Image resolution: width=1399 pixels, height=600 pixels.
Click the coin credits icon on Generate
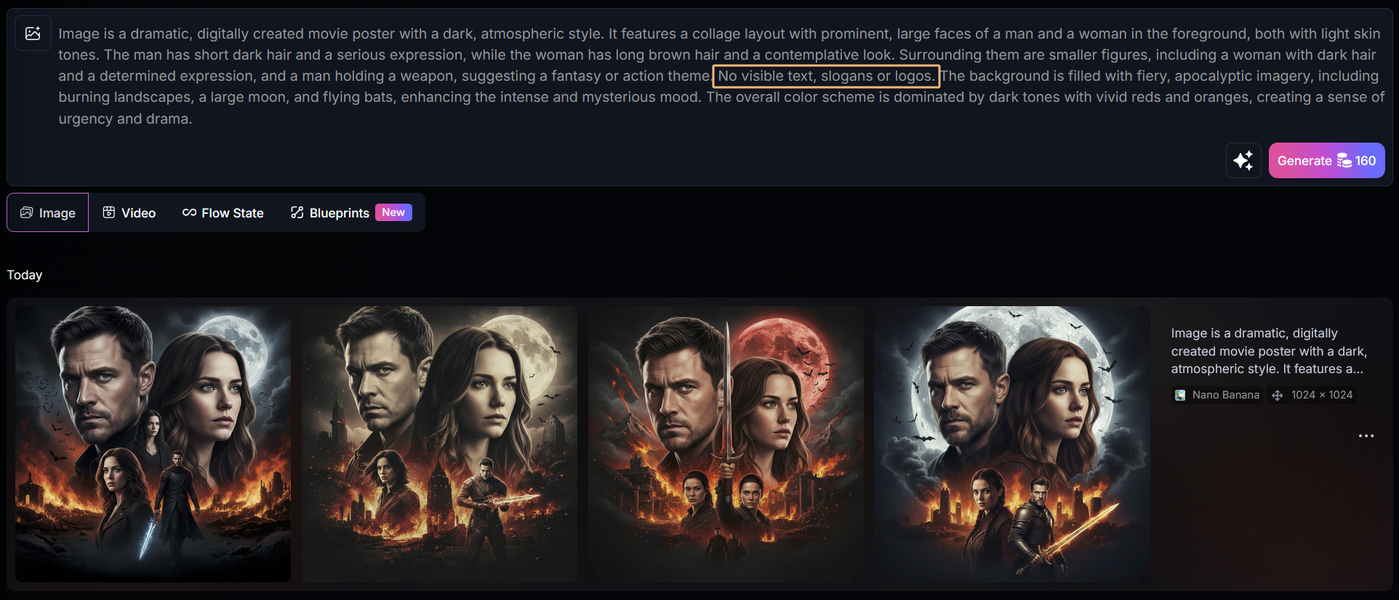pos(1344,160)
